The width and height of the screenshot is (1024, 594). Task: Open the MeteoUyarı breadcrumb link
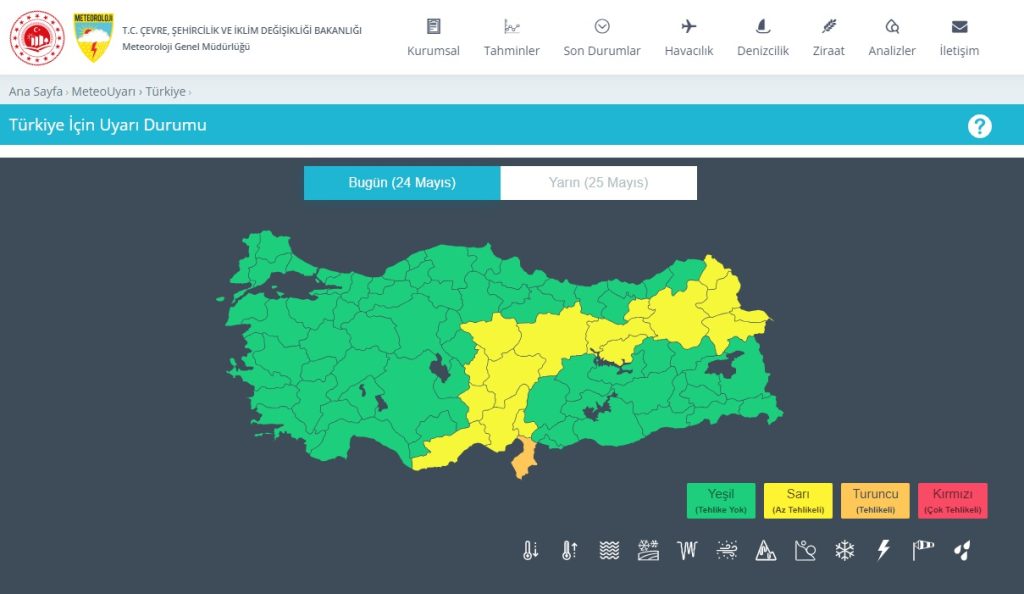click(103, 91)
